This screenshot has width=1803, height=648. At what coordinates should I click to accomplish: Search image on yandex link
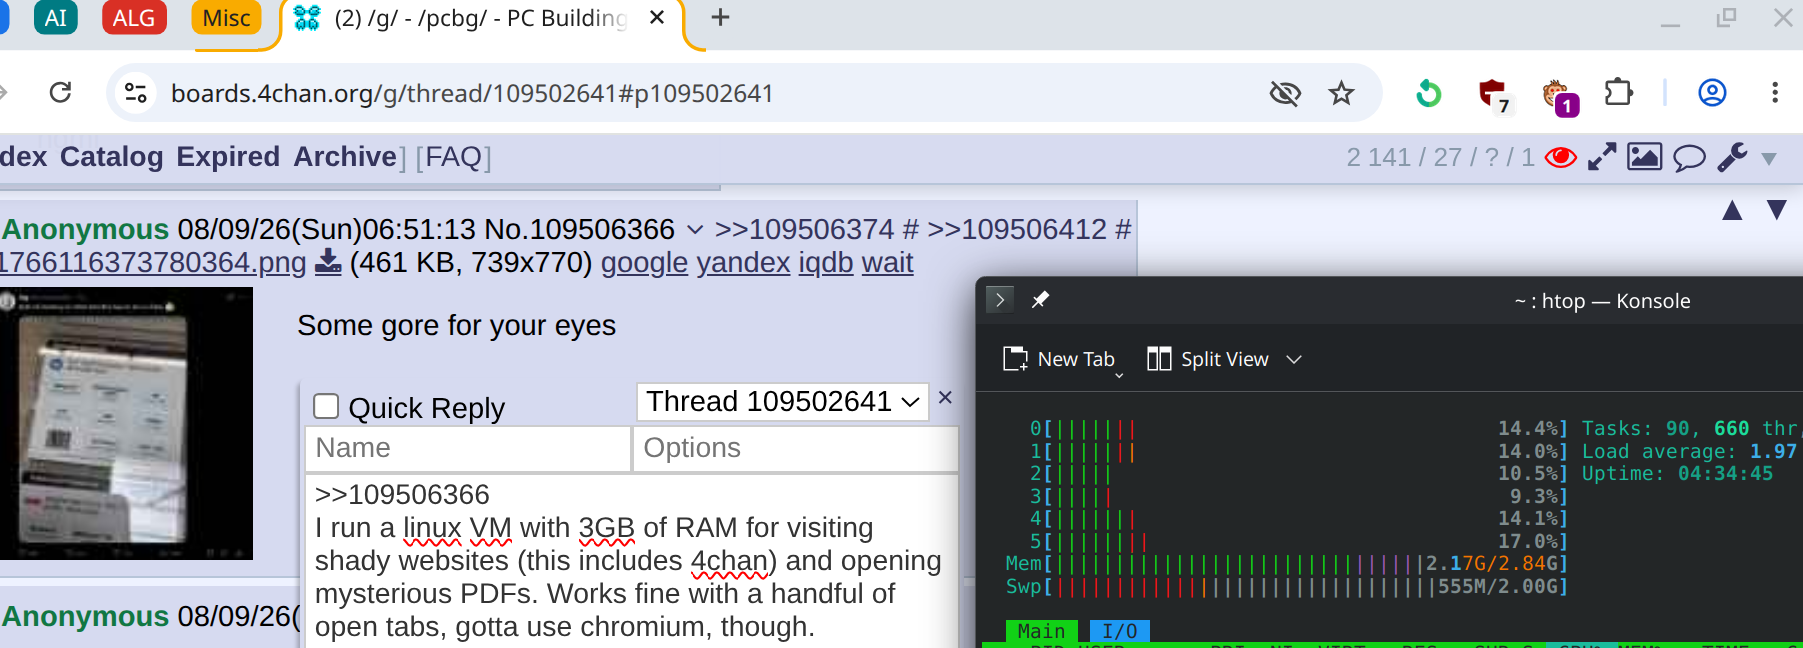click(x=743, y=262)
